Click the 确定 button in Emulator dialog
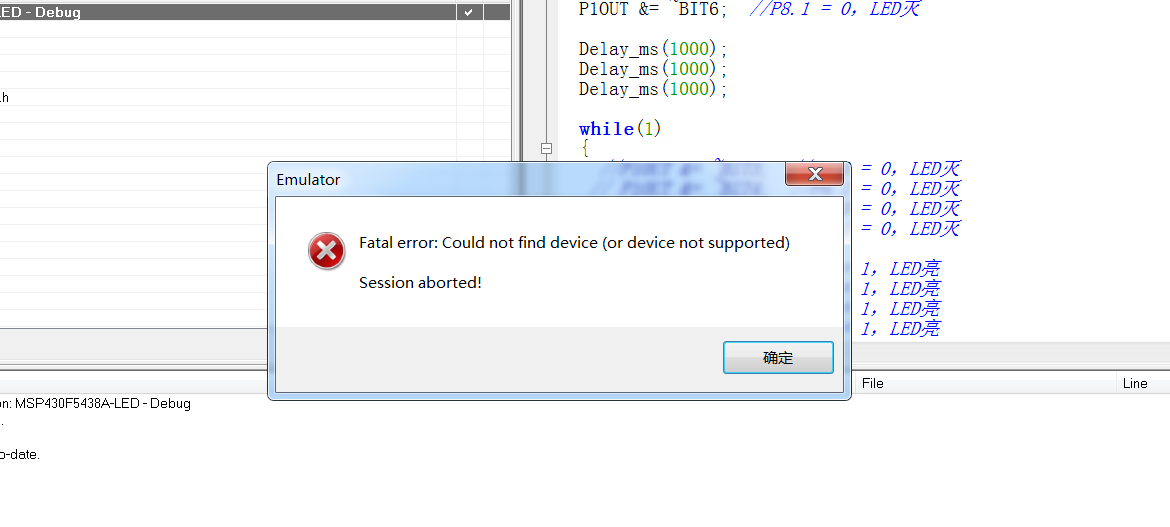This screenshot has height=527, width=1170. [778, 358]
